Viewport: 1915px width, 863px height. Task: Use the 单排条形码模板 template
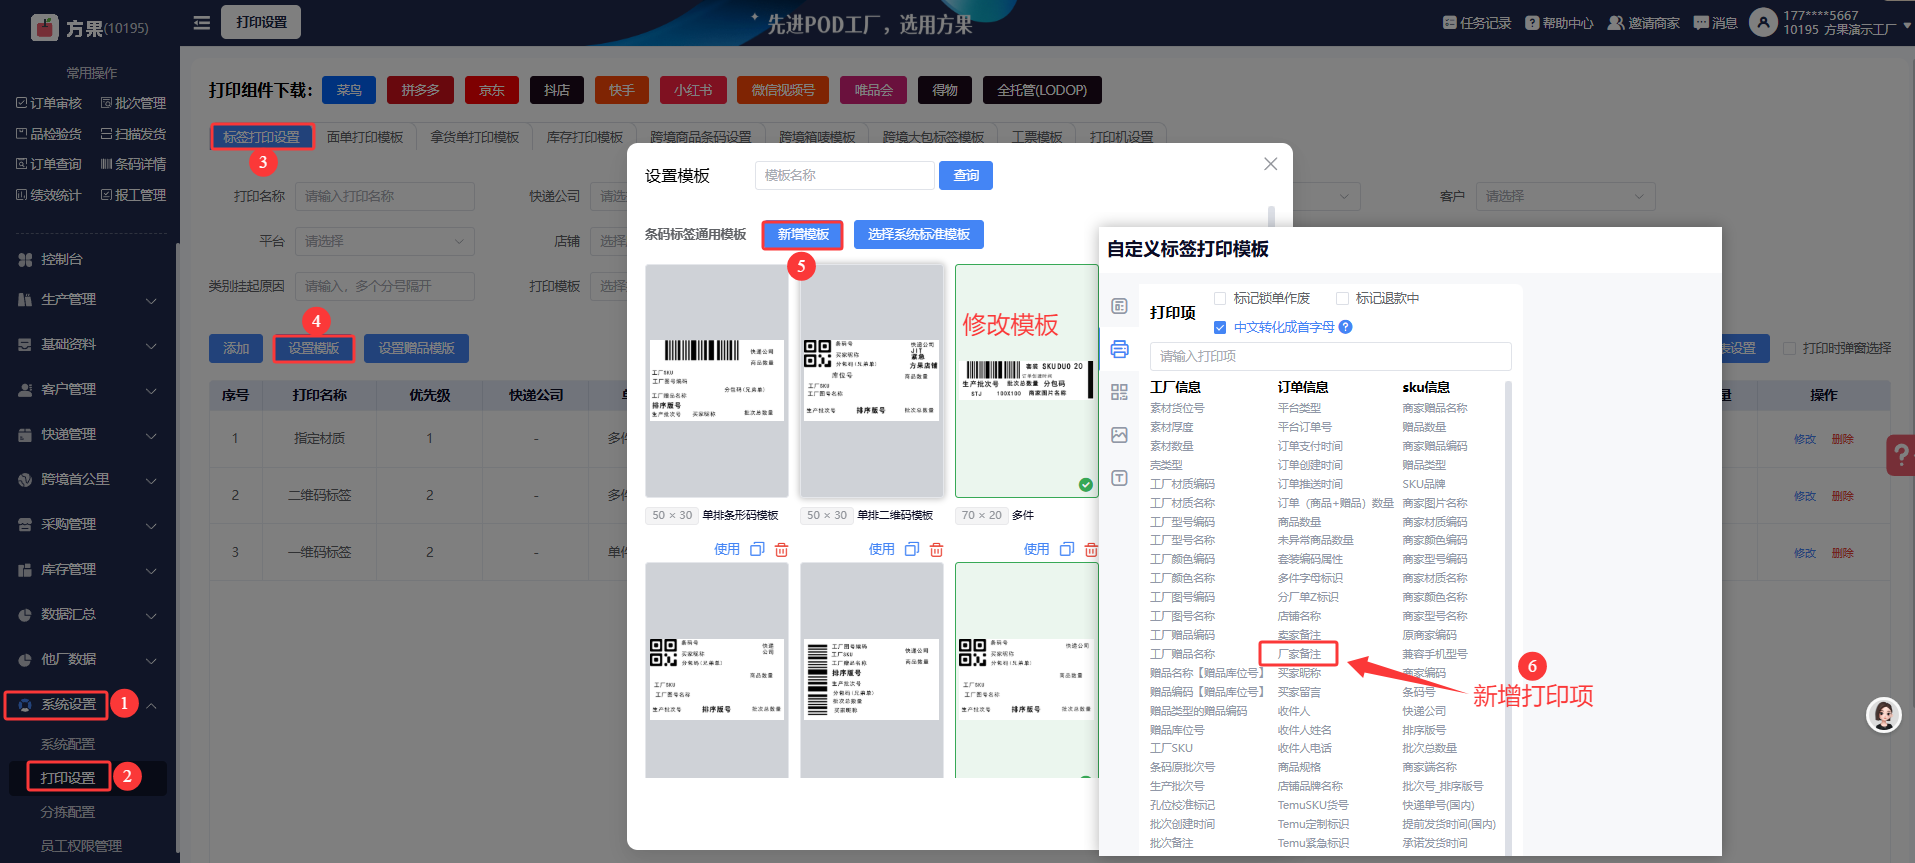pyautogui.click(x=727, y=549)
